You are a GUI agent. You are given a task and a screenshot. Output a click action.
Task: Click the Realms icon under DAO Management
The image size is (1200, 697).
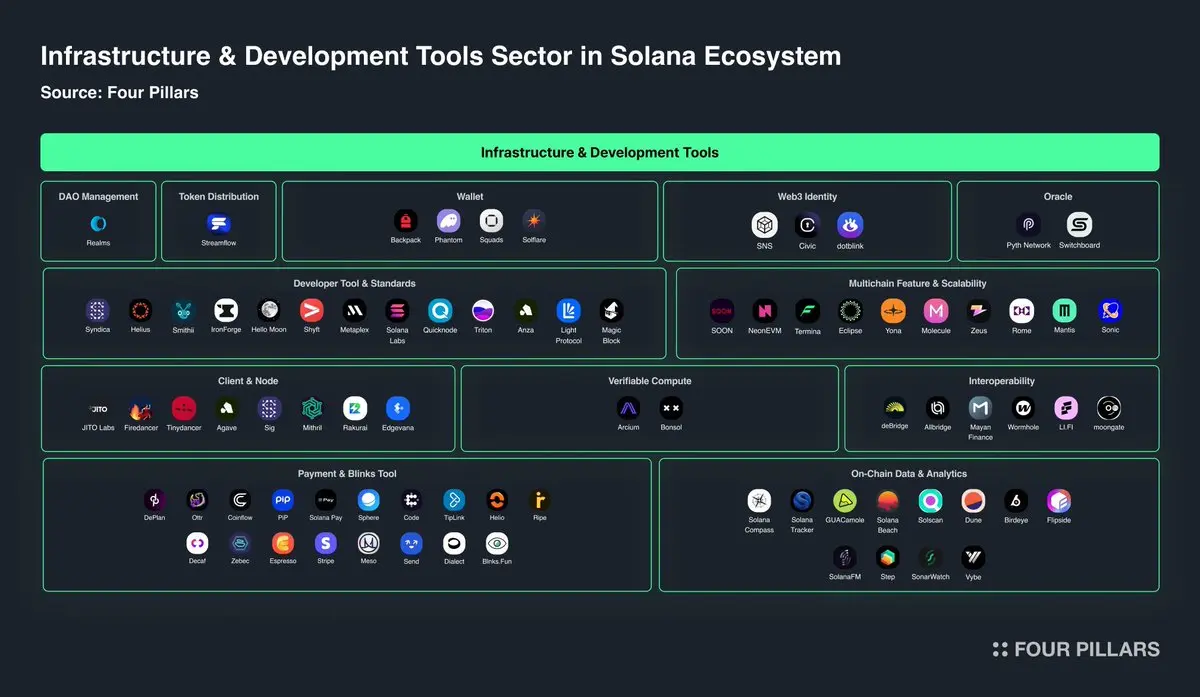pyautogui.click(x=98, y=224)
